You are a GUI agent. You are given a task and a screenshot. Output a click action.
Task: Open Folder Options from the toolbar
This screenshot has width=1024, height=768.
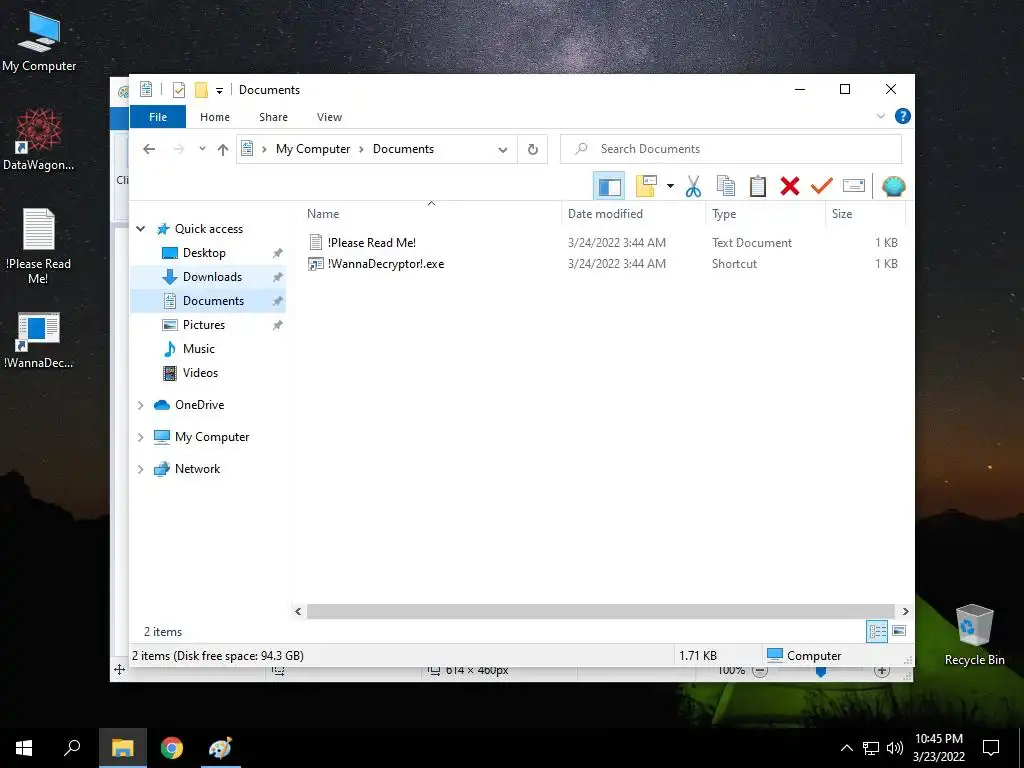pos(646,187)
